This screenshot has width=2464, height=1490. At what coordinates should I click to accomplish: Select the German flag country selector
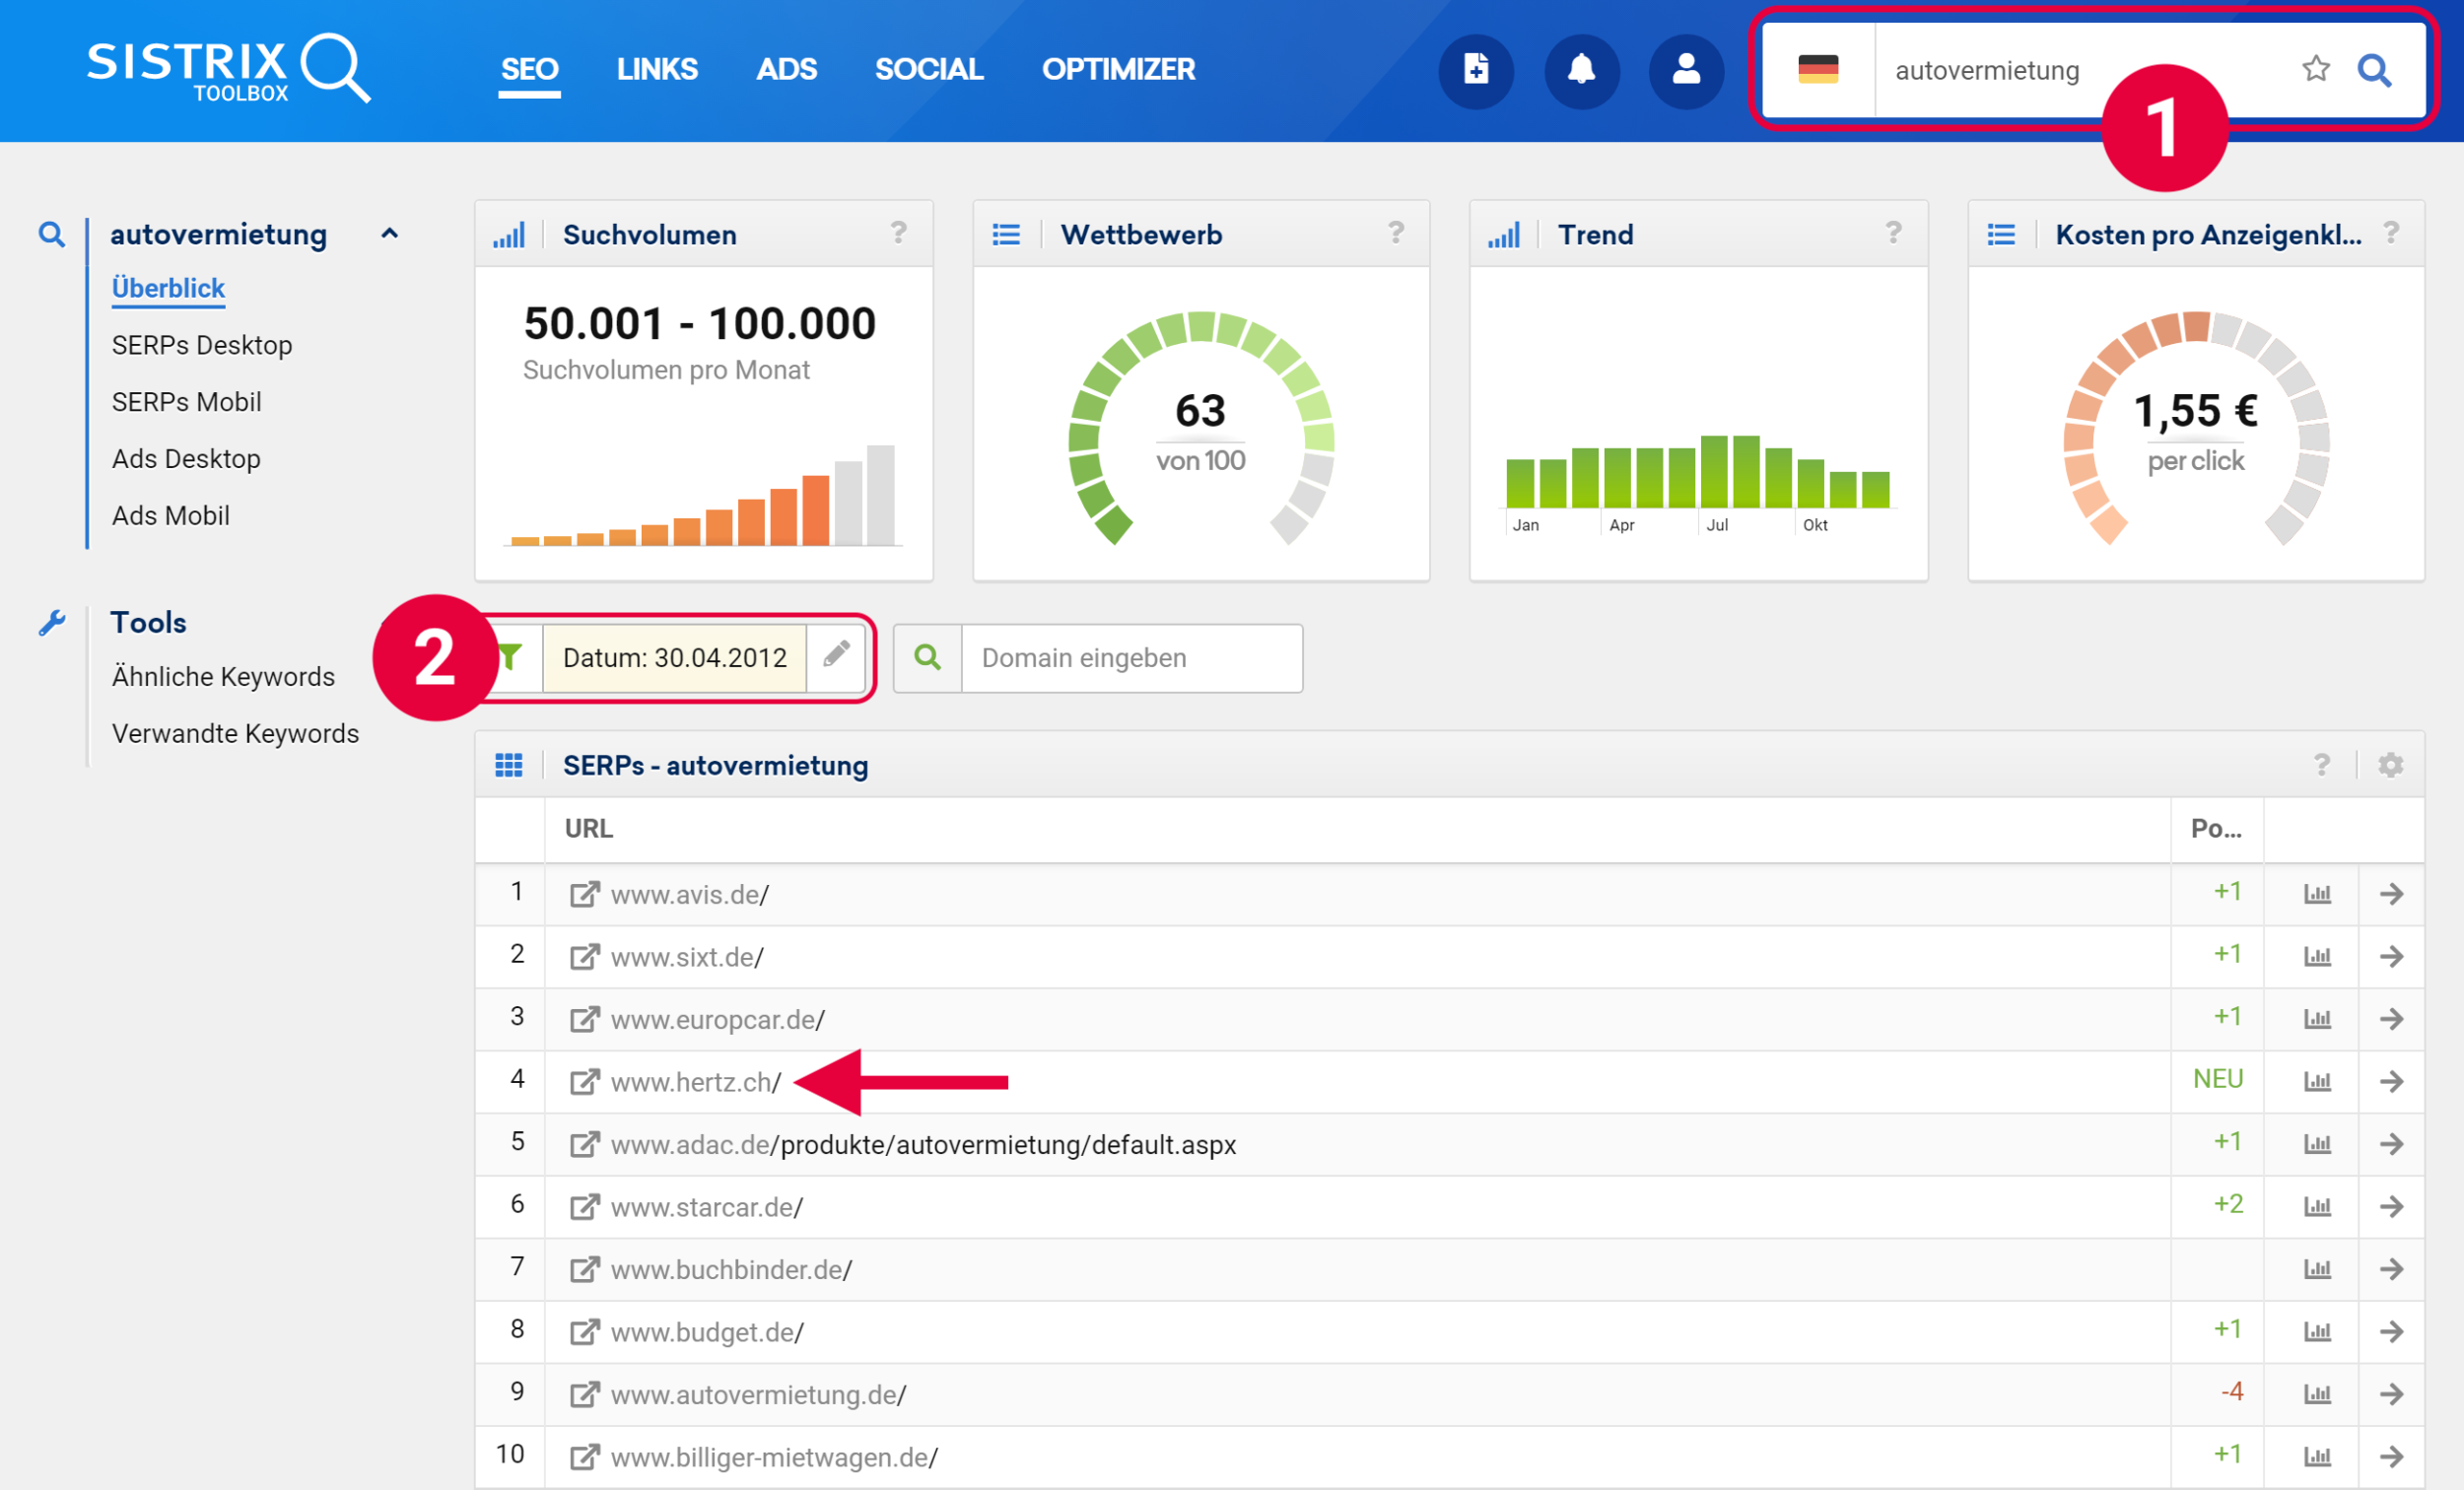coord(1817,70)
